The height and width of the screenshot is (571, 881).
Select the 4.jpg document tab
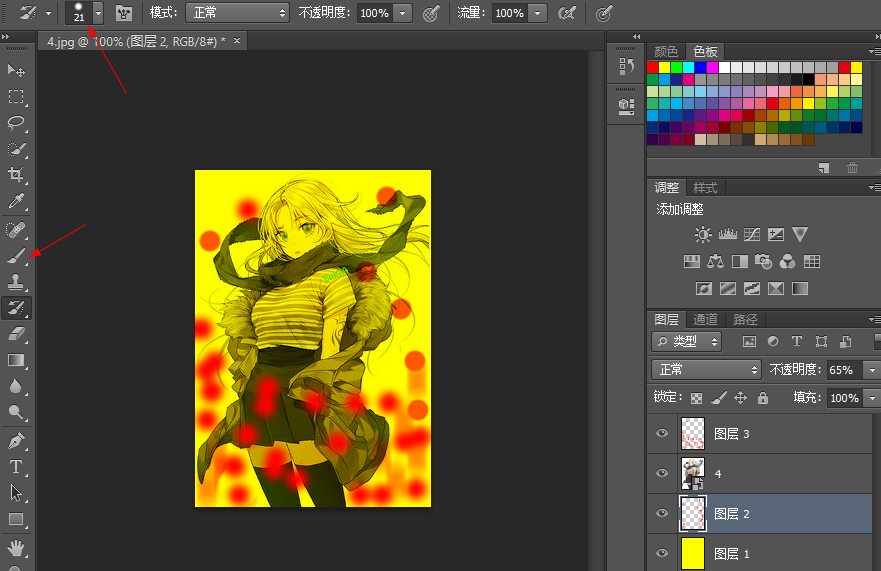tap(135, 42)
